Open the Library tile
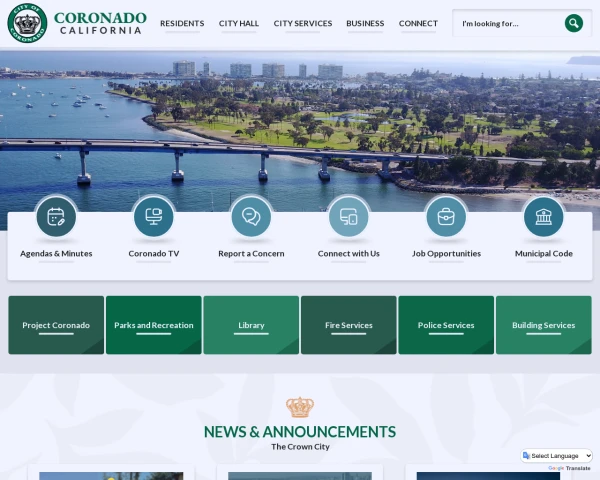This screenshot has height=480, width=600. [x=251, y=325]
